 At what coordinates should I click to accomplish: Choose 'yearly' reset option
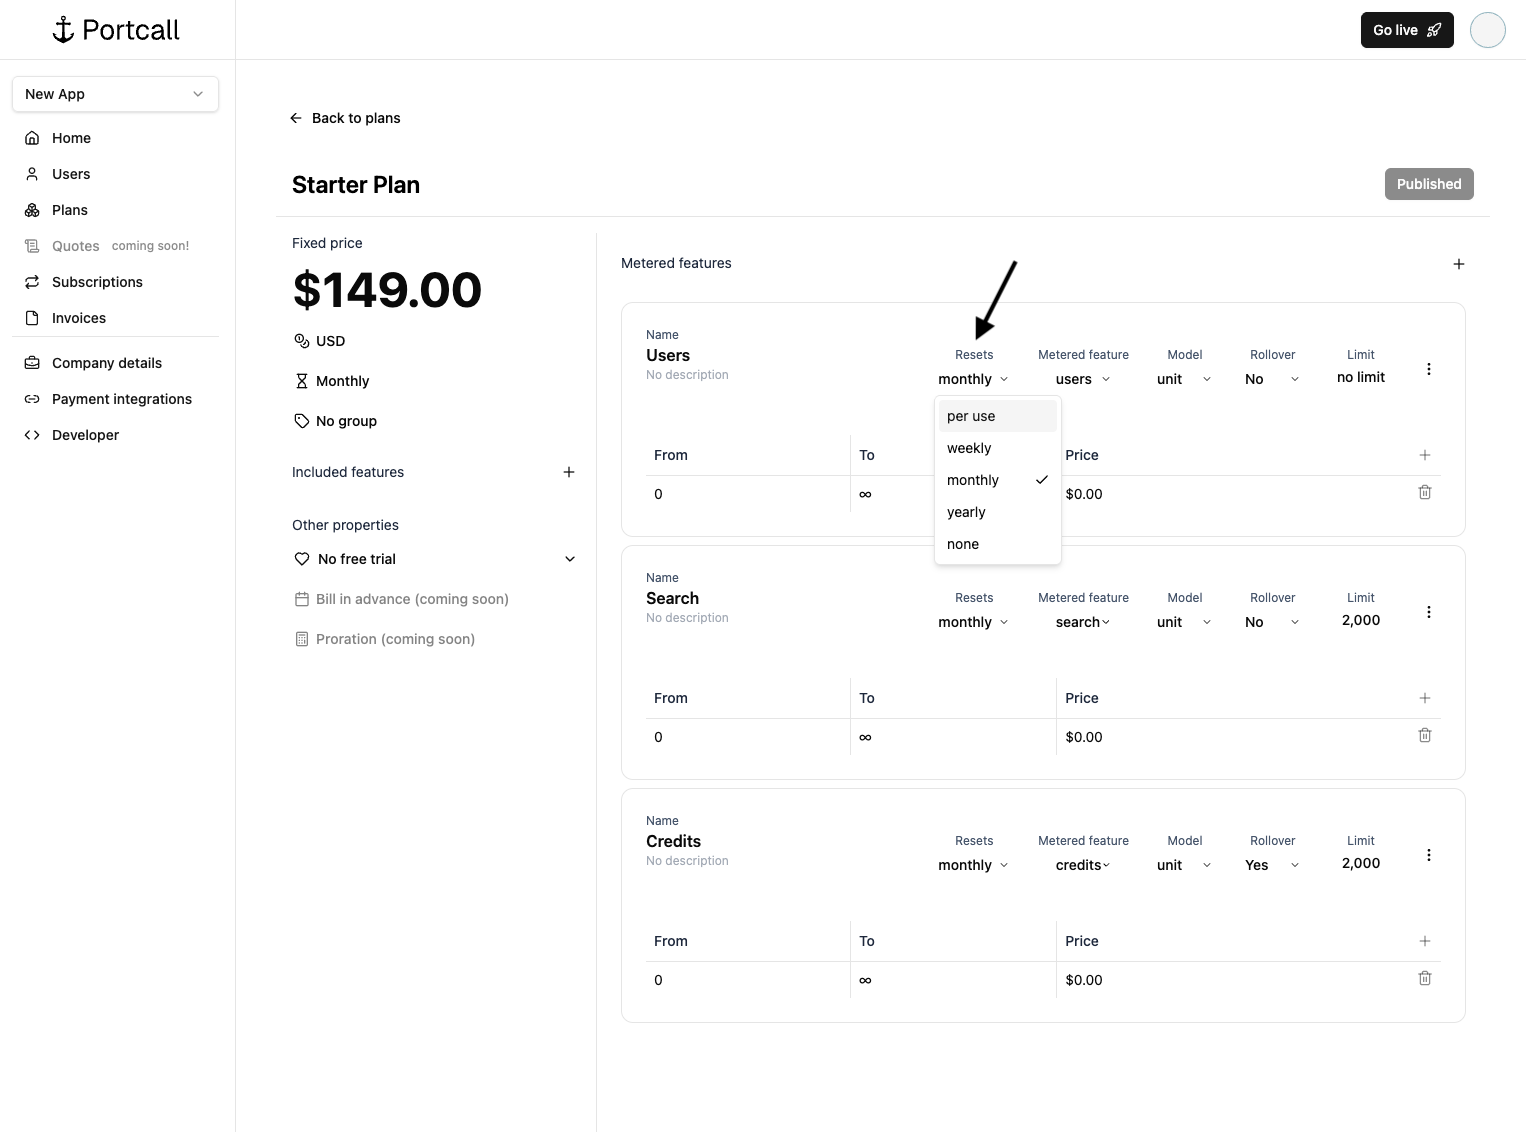[966, 512]
